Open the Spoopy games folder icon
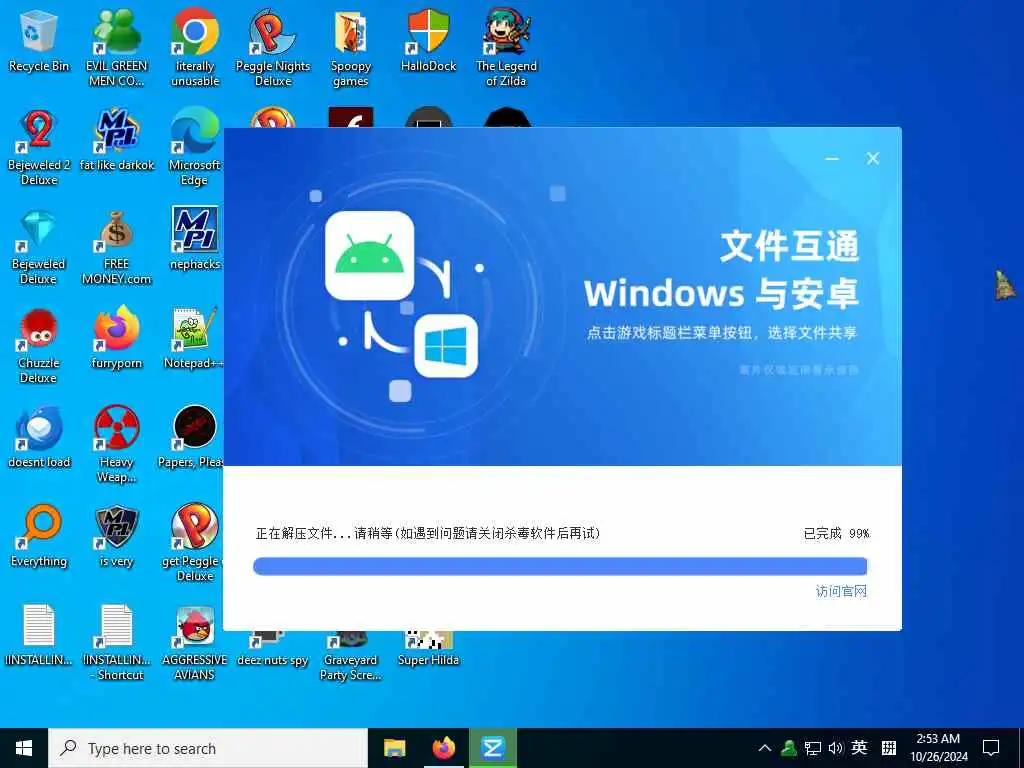This screenshot has height=768, width=1024. [x=351, y=48]
